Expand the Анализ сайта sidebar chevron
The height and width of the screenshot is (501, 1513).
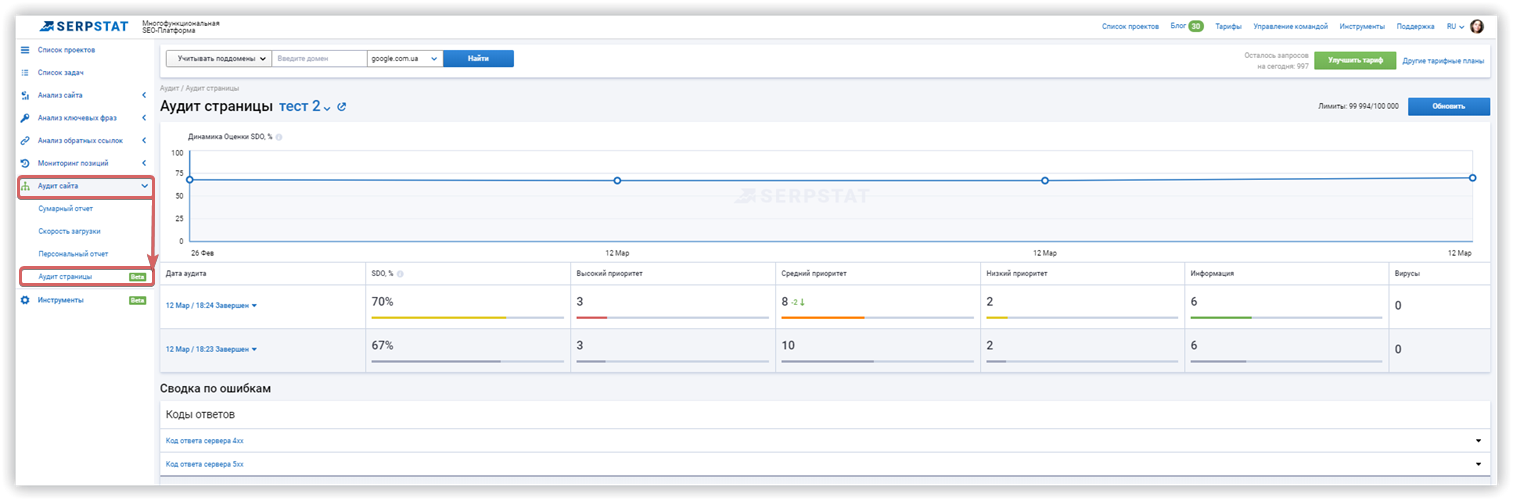point(144,95)
